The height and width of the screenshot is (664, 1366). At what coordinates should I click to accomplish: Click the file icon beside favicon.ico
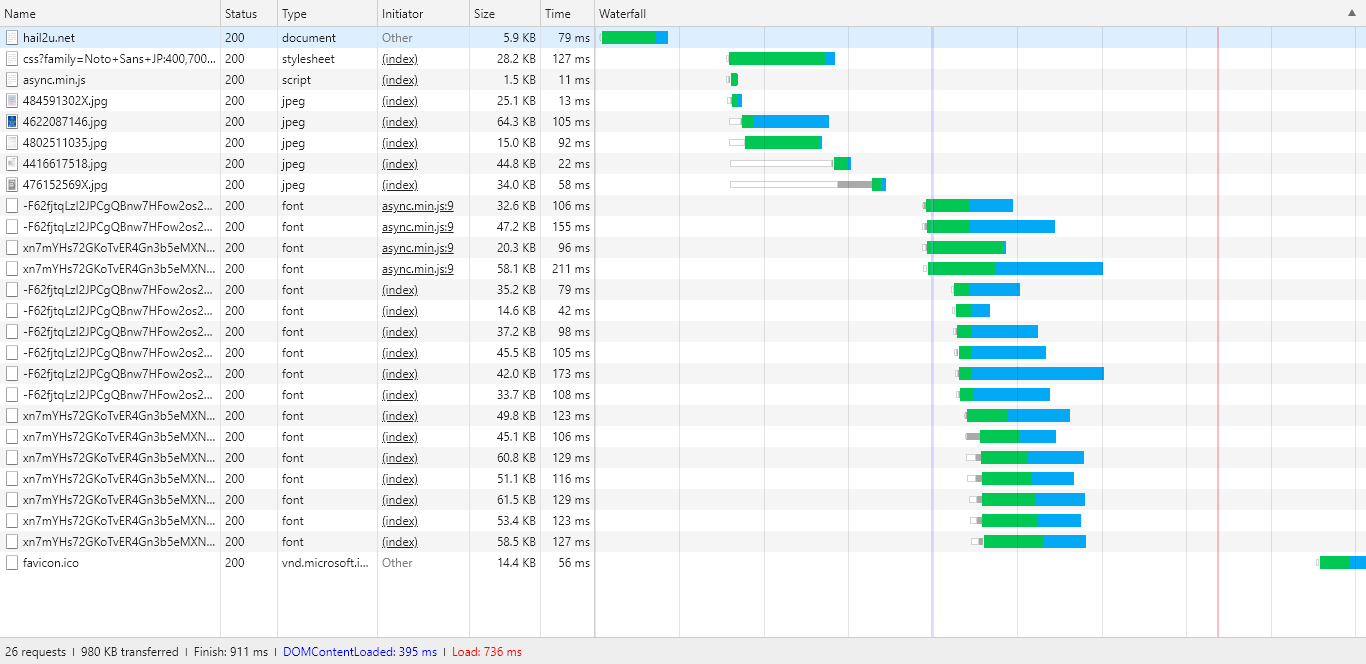click(12, 563)
